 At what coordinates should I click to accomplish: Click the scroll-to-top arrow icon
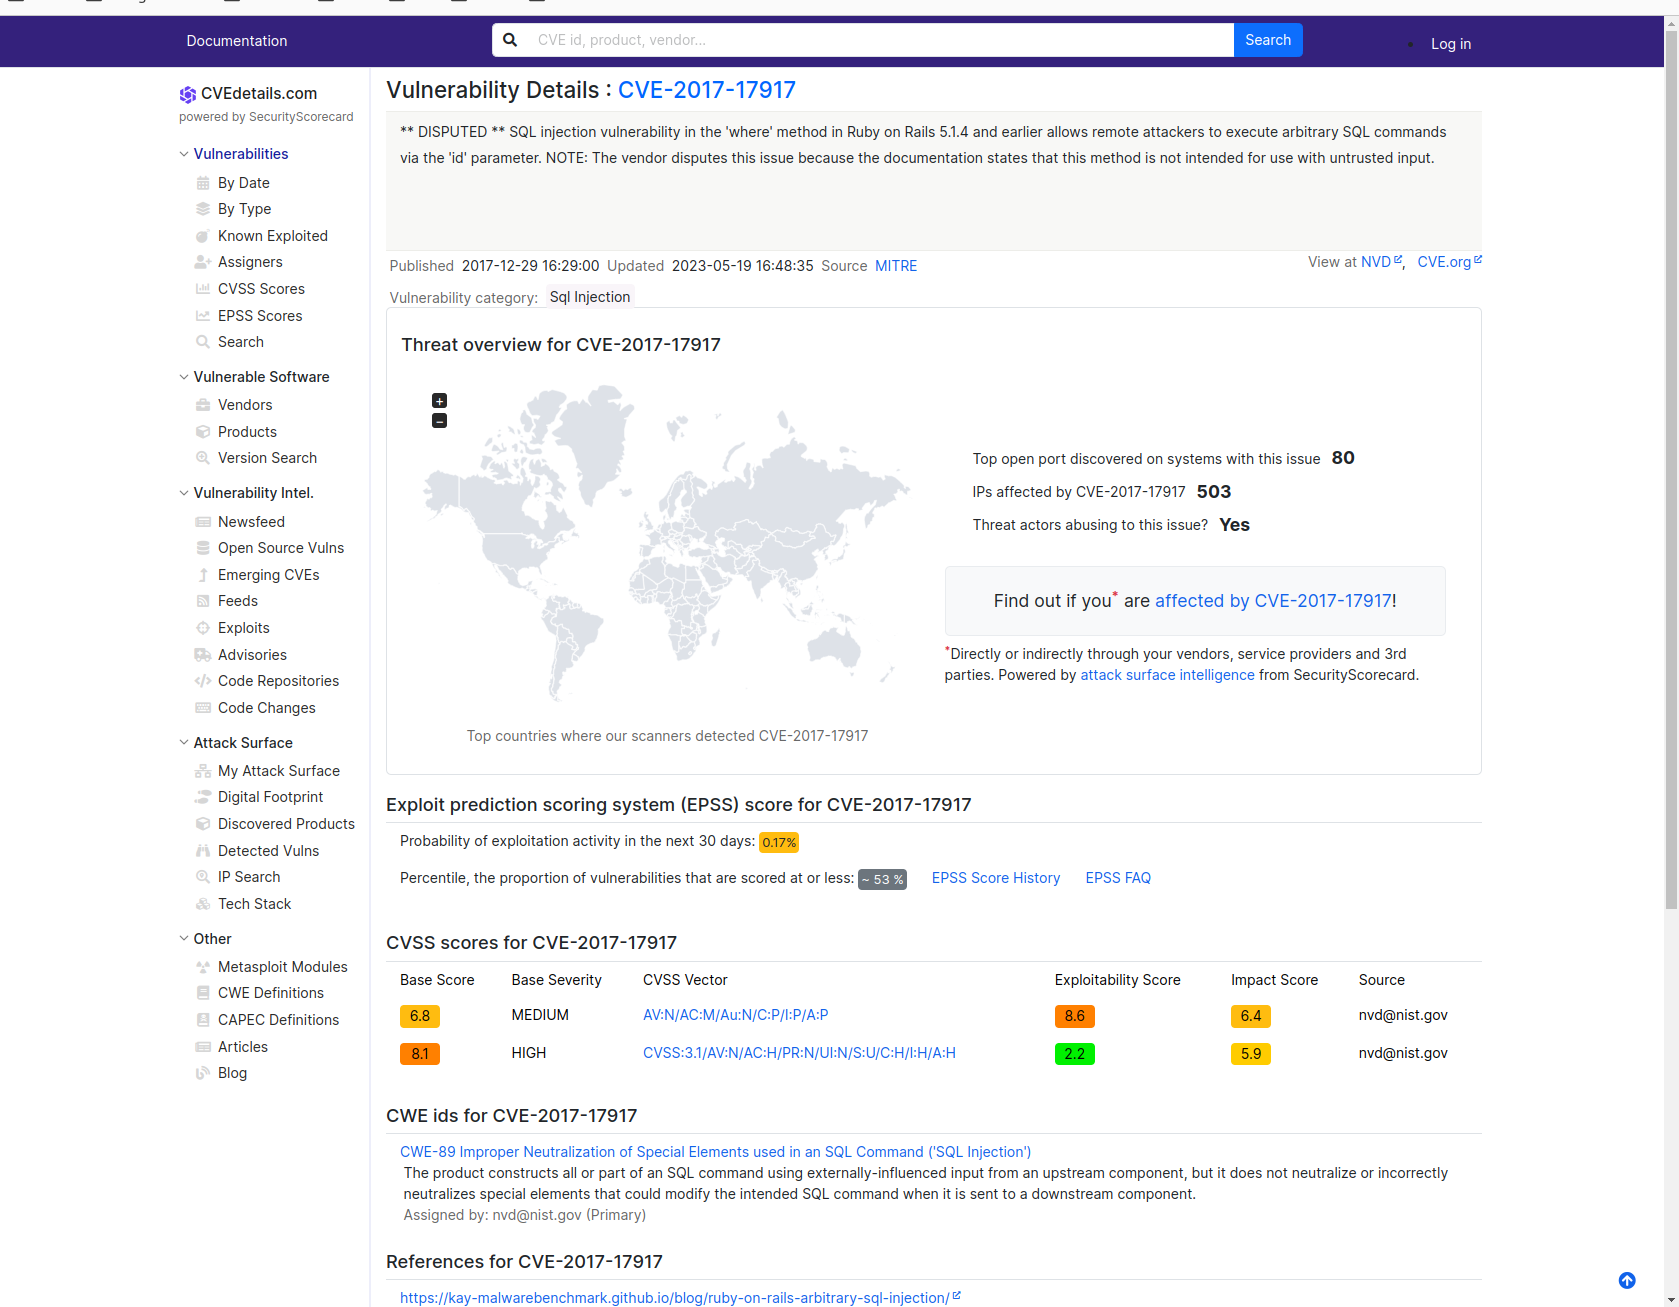(1627, 1280)
